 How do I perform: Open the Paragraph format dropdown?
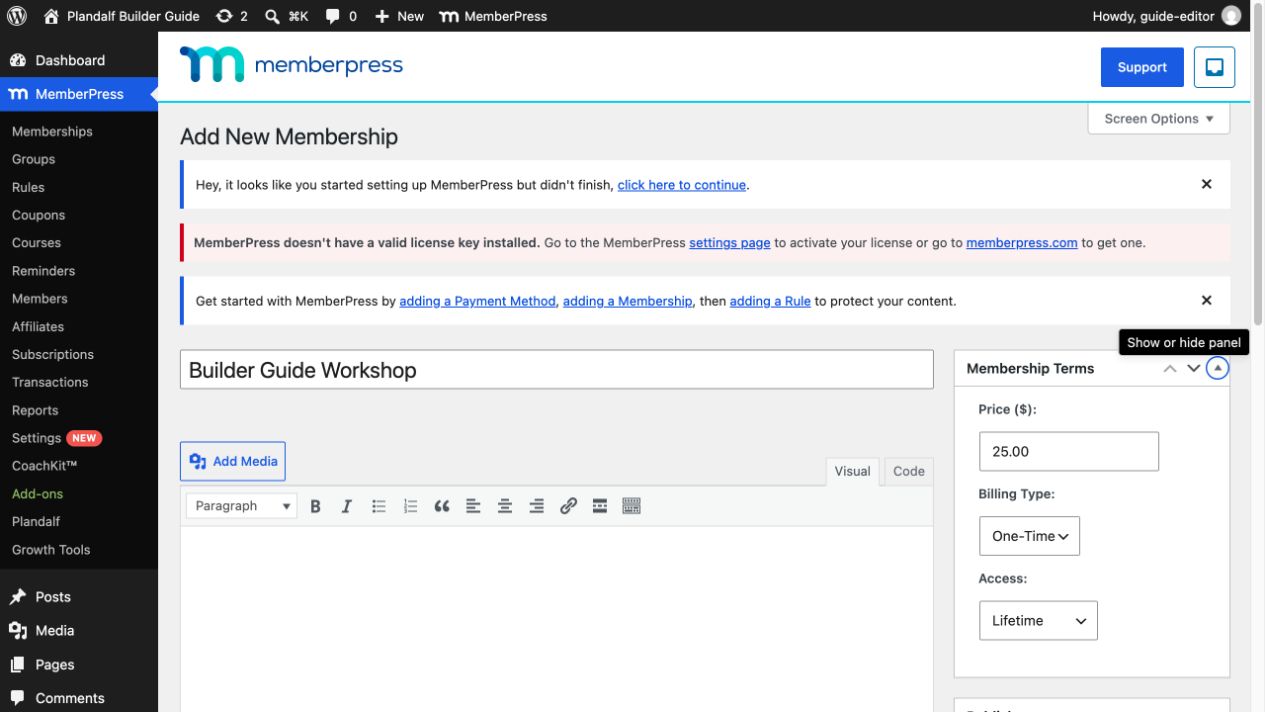[x=242, y=506]
